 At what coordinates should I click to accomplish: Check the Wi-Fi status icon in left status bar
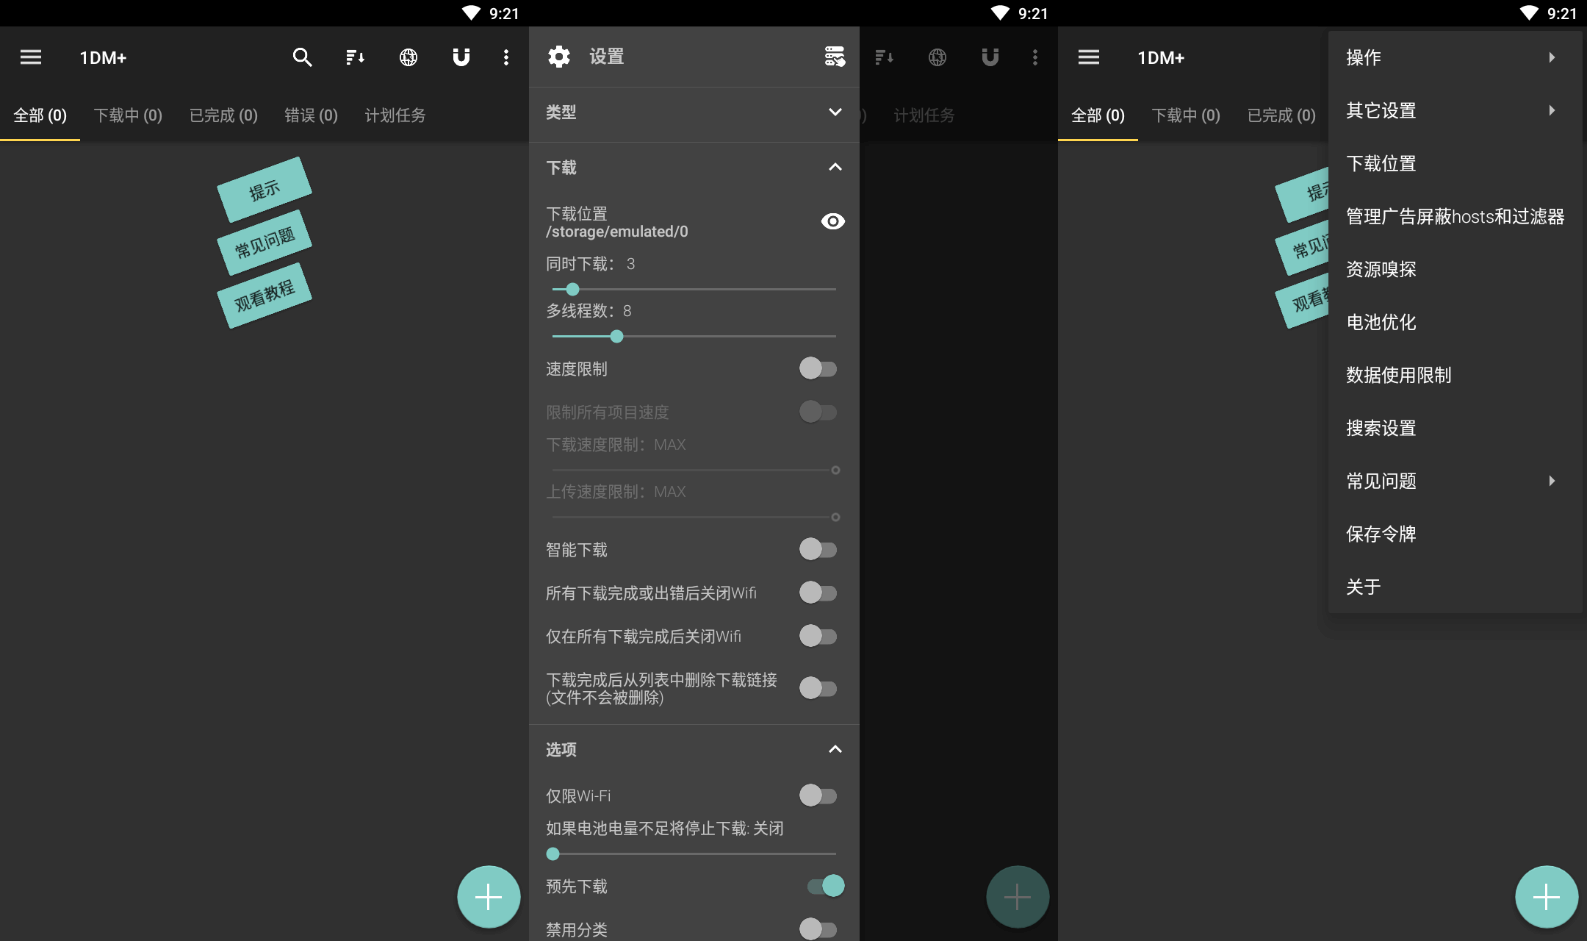click(471, 13)
